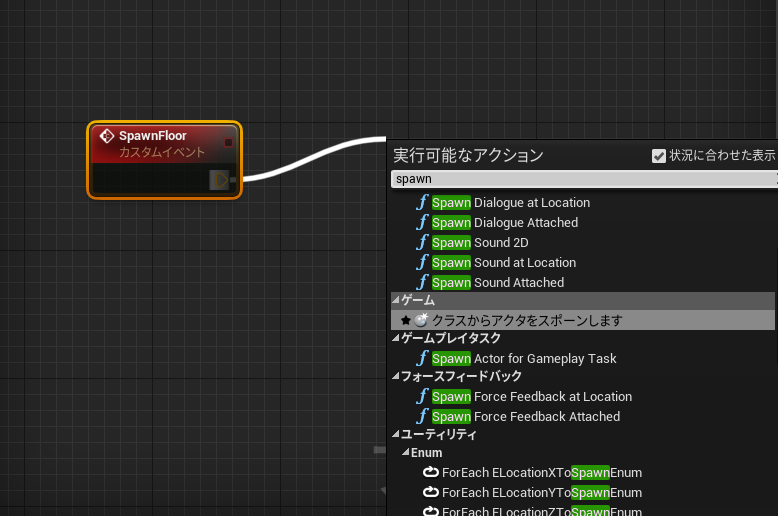Add Spawn Actor for Gameplay Task node

tap(524, 359)
